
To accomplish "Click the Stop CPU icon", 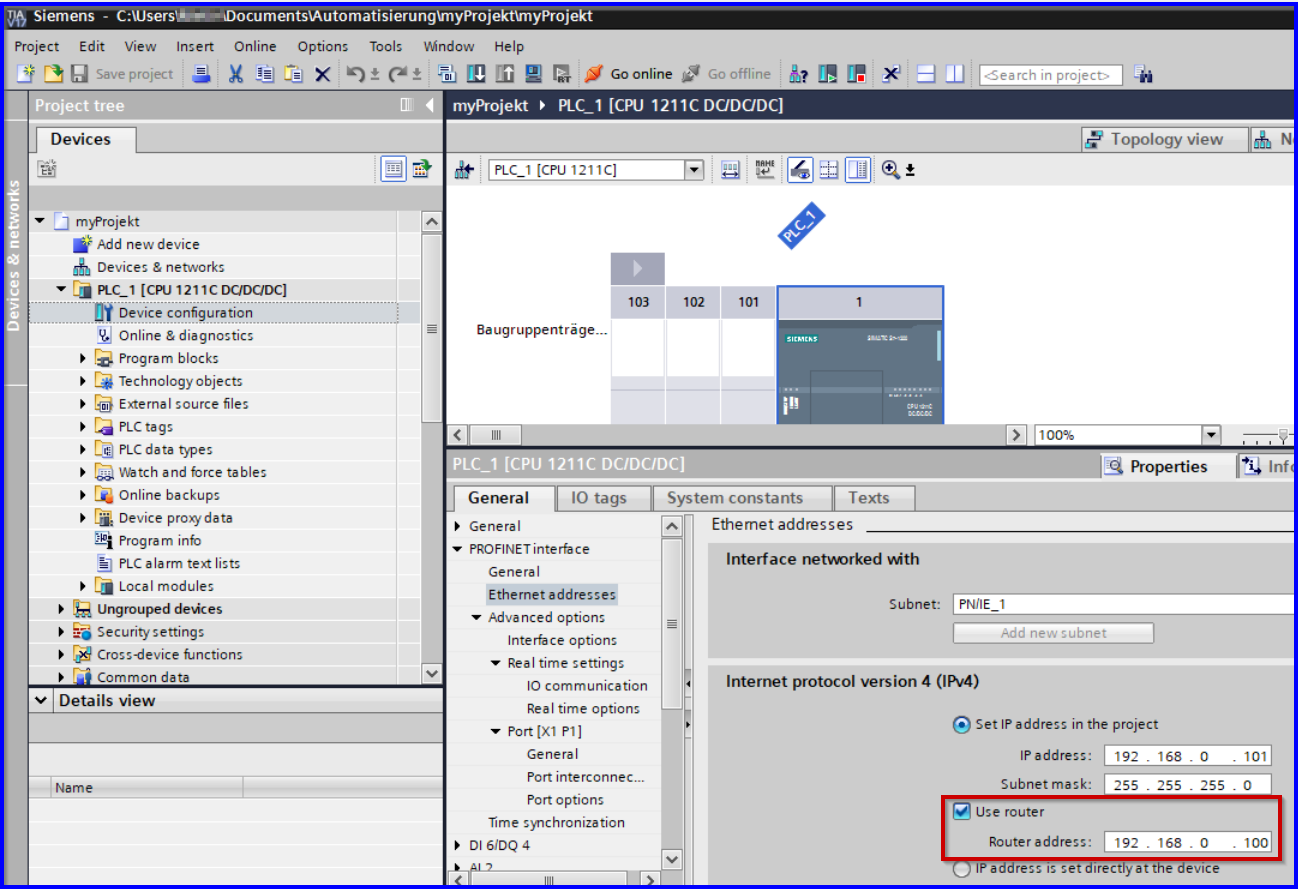I will click(856, 74).
